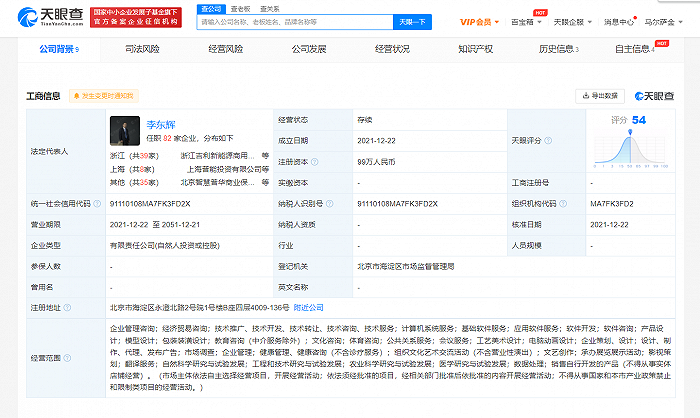Click the organization code MA7FK3FD2
Image resolution: width=700 pixels, height=418 pixels.
point(612,204)
